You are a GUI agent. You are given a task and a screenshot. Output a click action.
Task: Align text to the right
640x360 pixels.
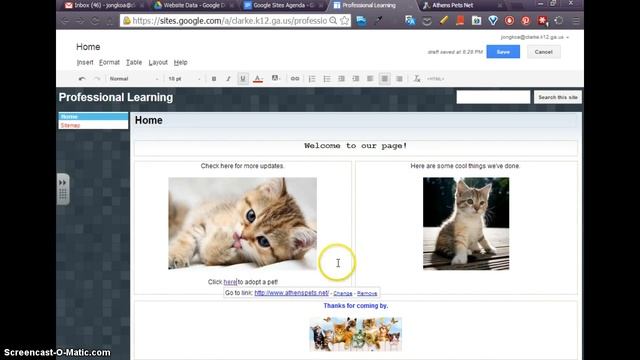tap(399, 79)
